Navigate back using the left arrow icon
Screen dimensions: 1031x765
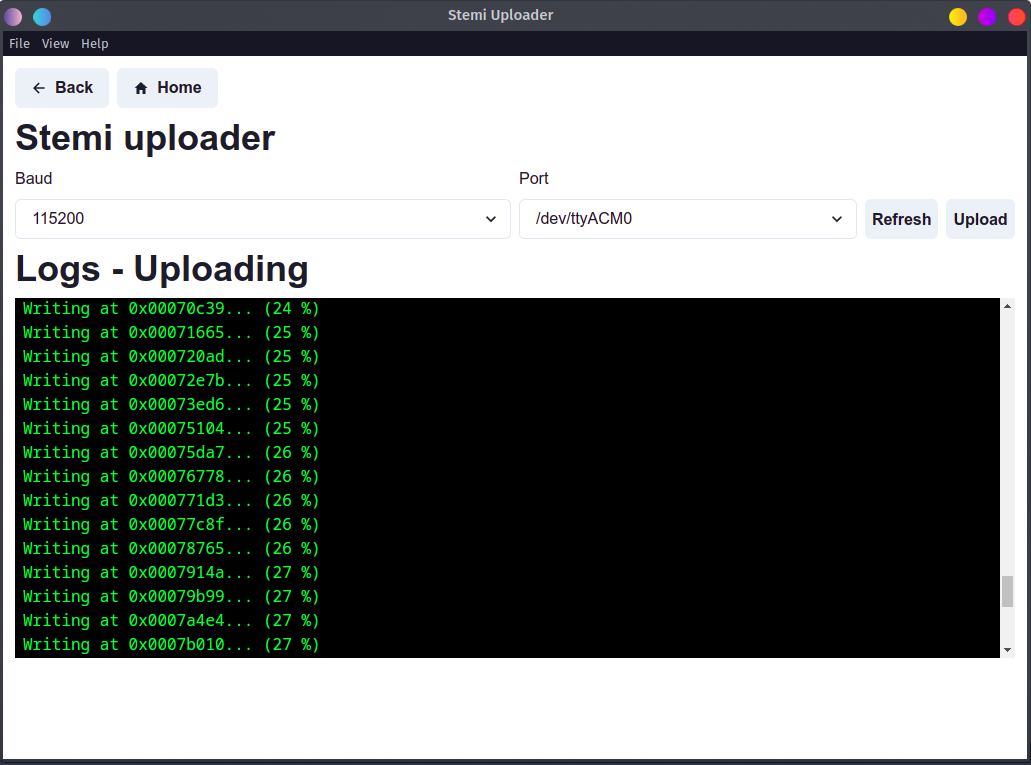click(38, 88)
